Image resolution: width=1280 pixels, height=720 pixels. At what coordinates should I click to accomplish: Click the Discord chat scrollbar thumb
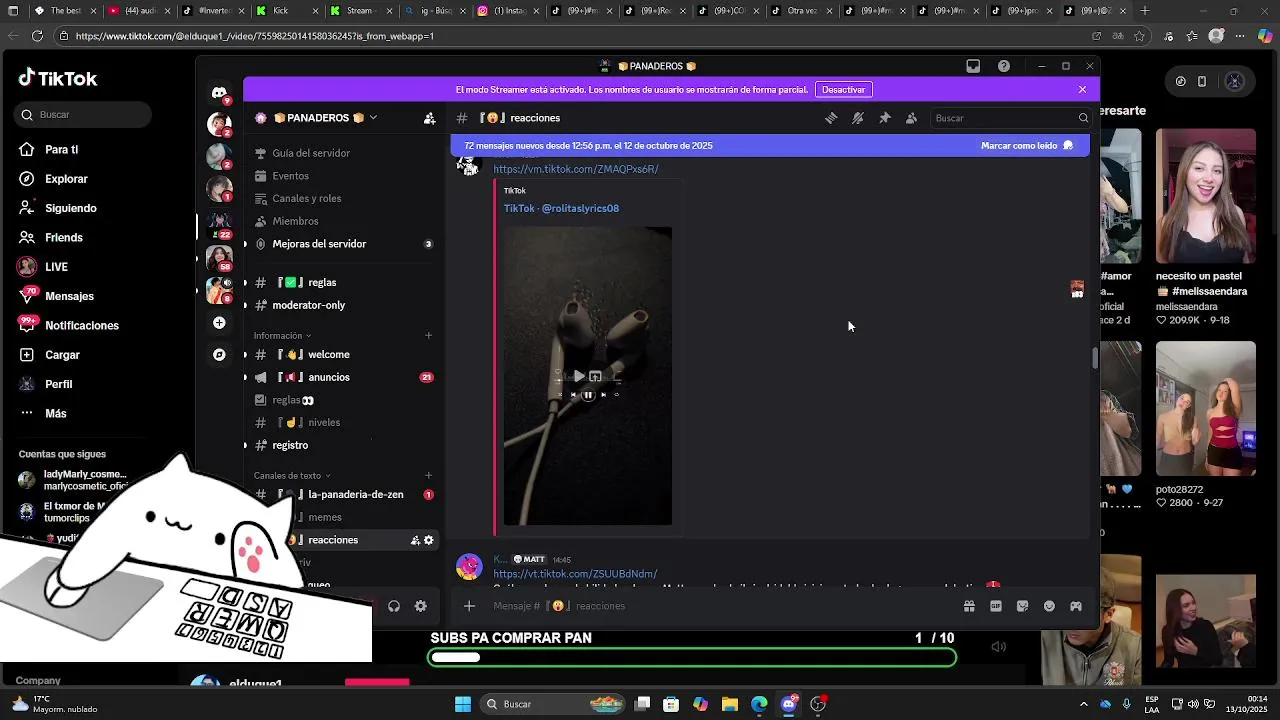[x=1095, y=358]
